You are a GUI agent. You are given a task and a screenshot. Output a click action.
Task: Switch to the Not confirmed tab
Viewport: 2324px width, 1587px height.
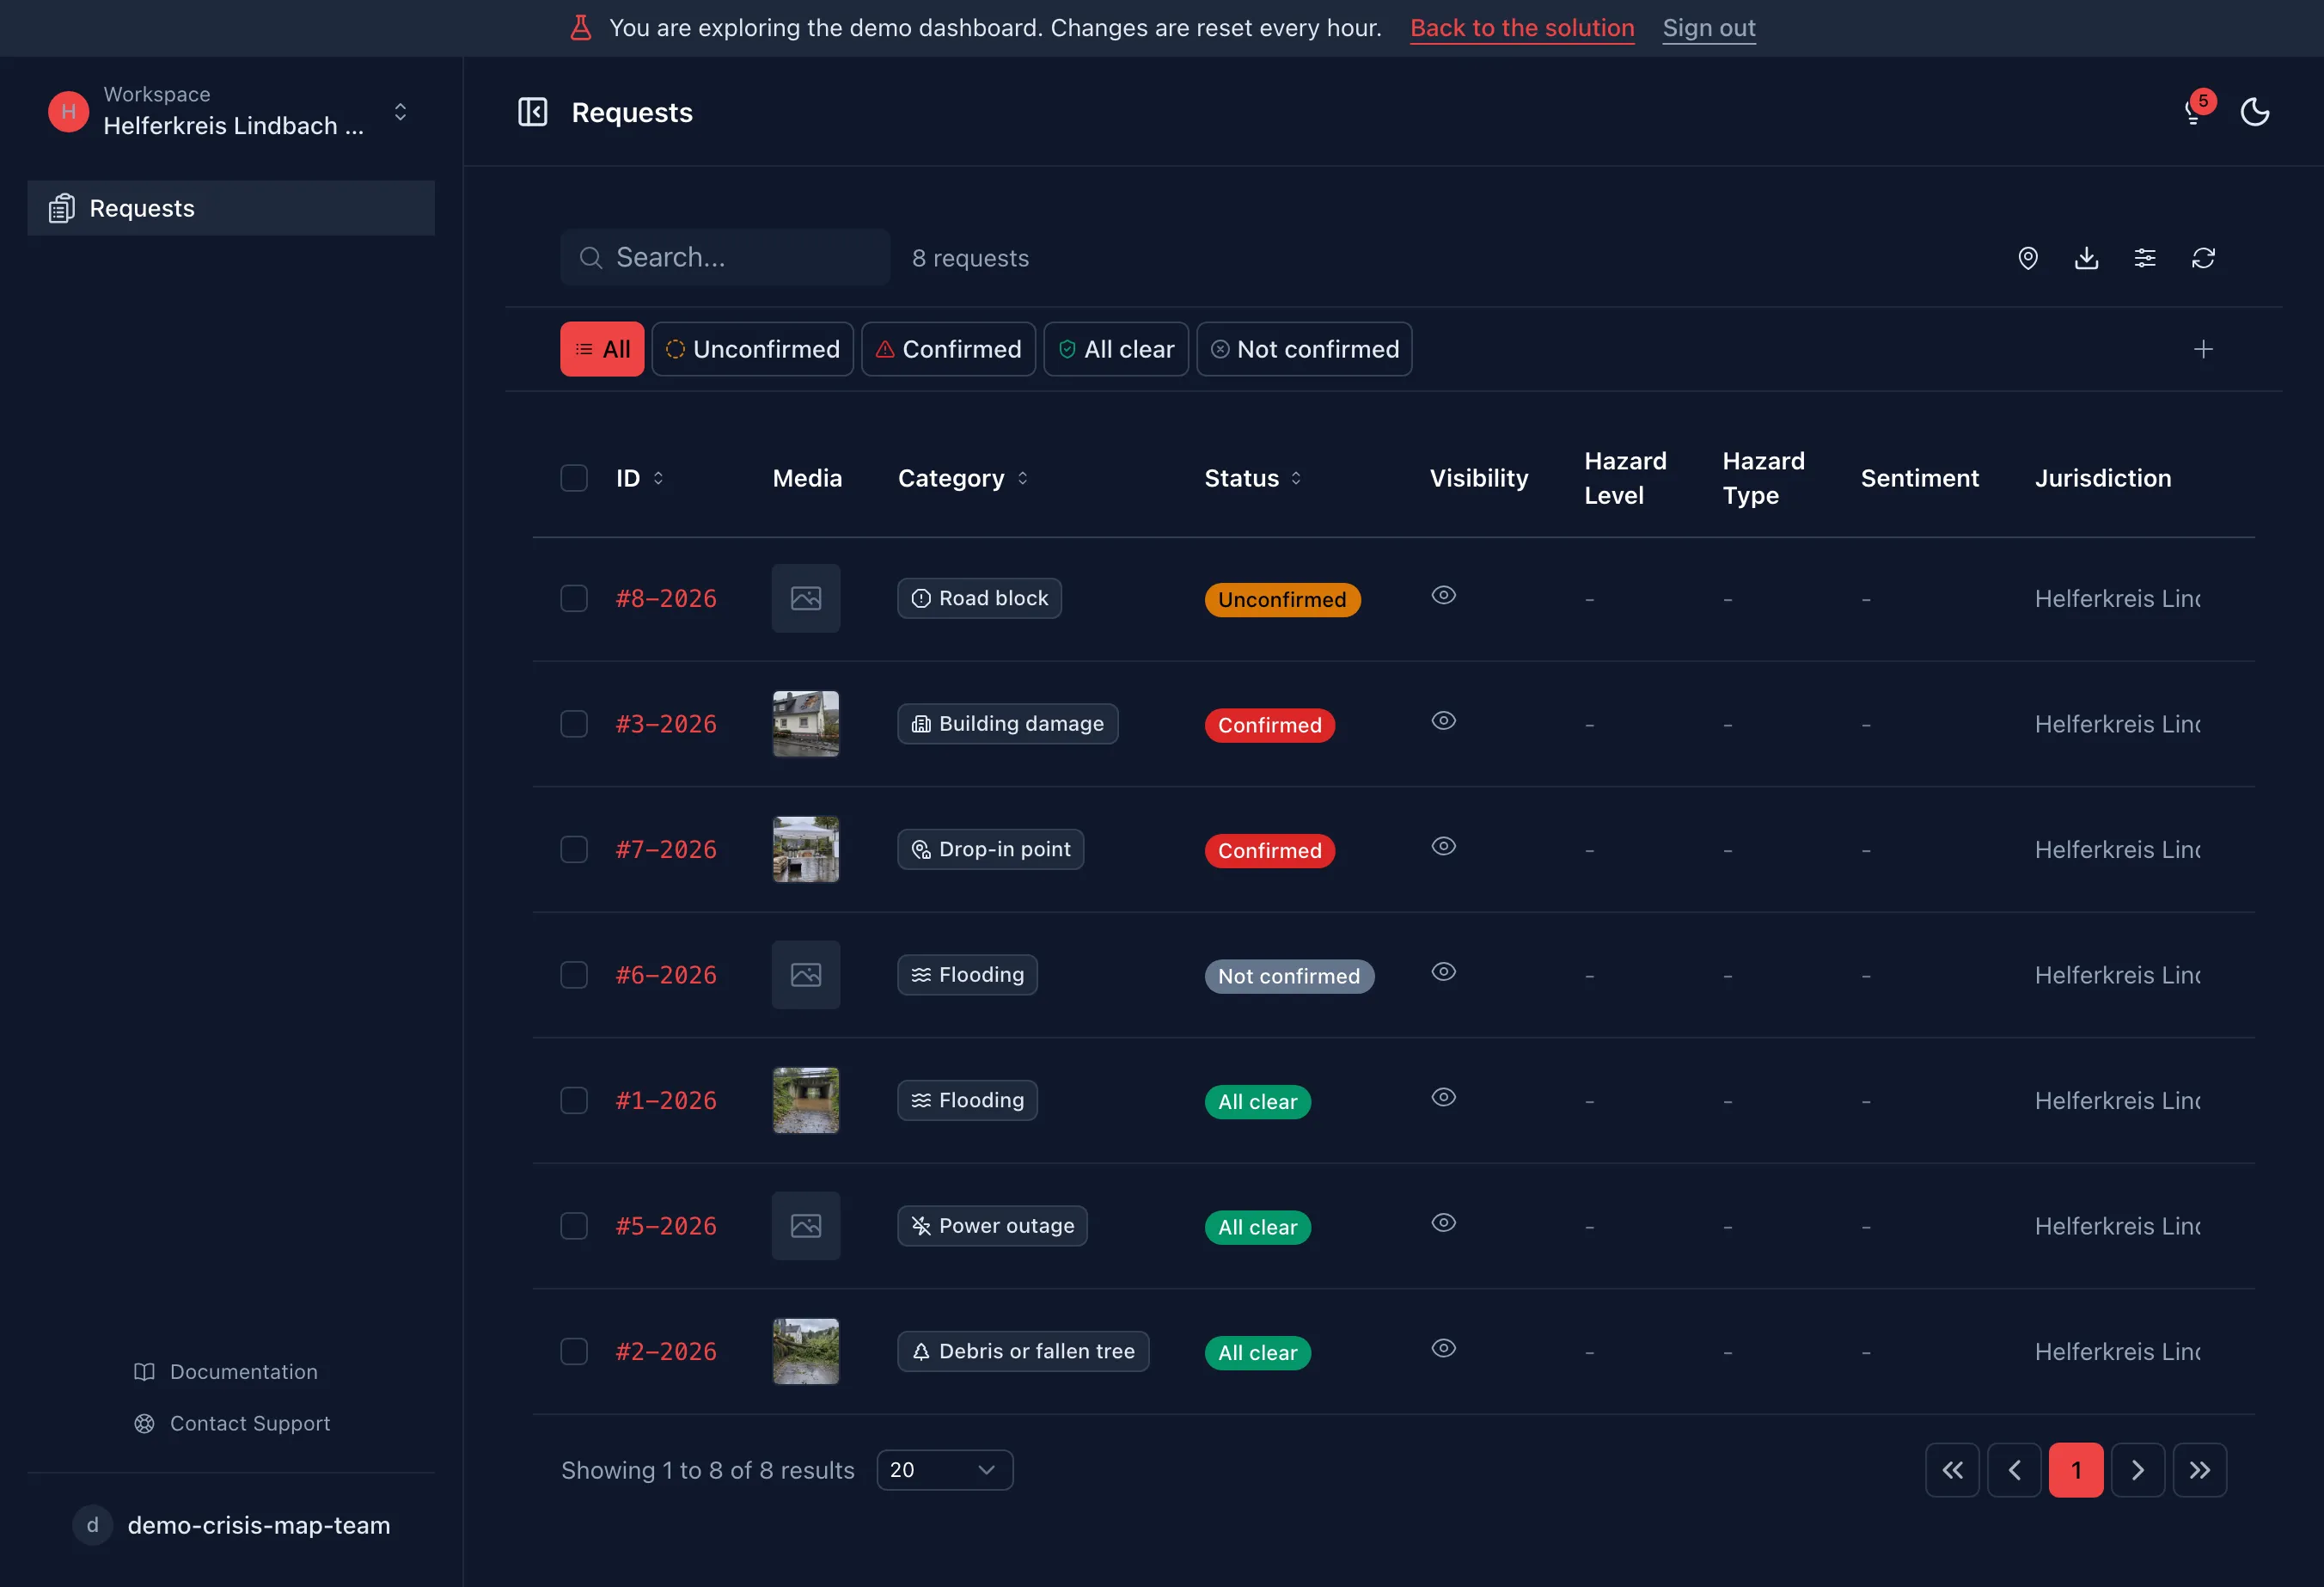click(x=1304, y=349)
